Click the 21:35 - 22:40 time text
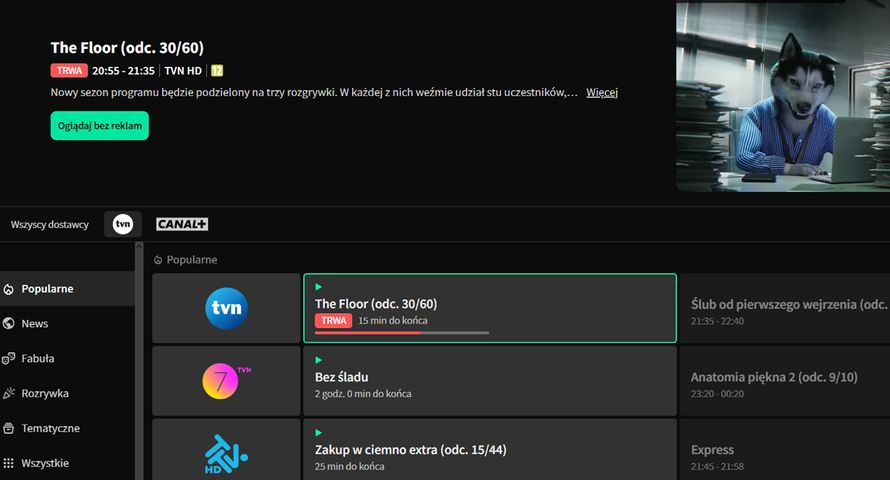890x480 pixels. pyautogui.click(x=717, y=321)
